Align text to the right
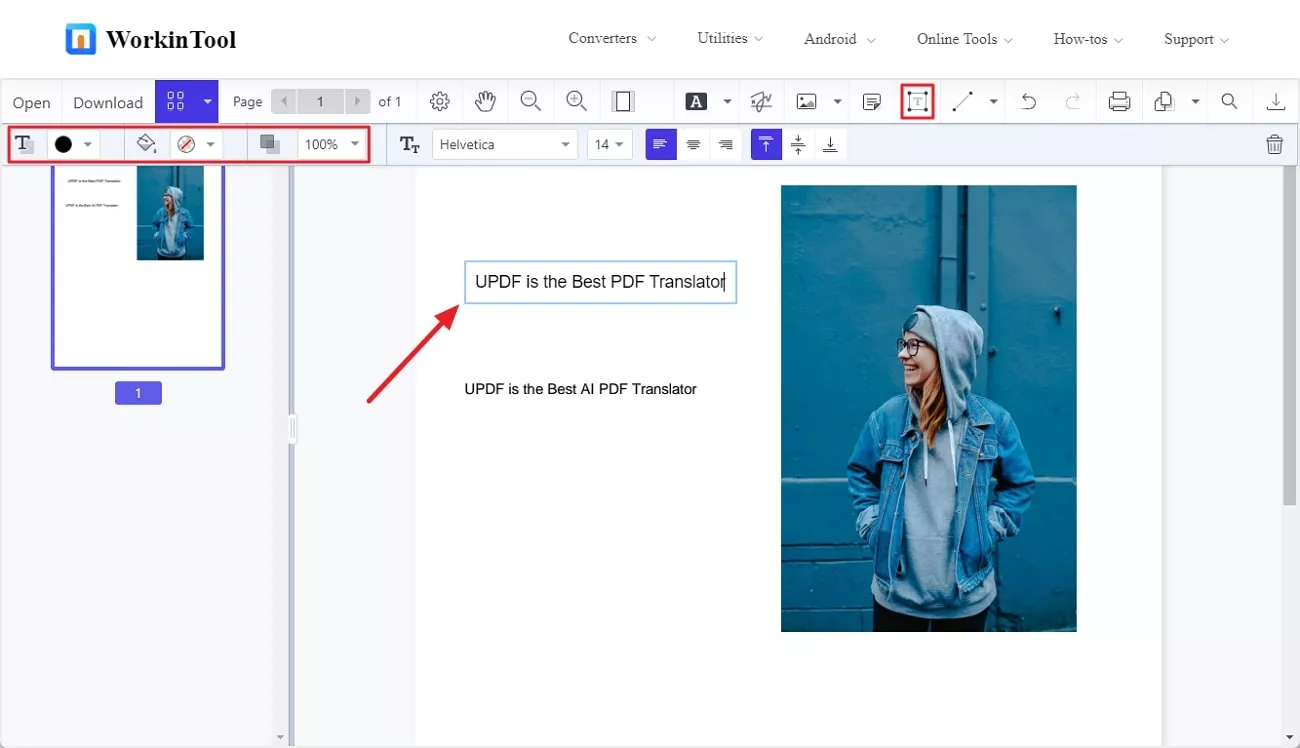The height and width of the screenshot is (748, 1300). [725, 145]
